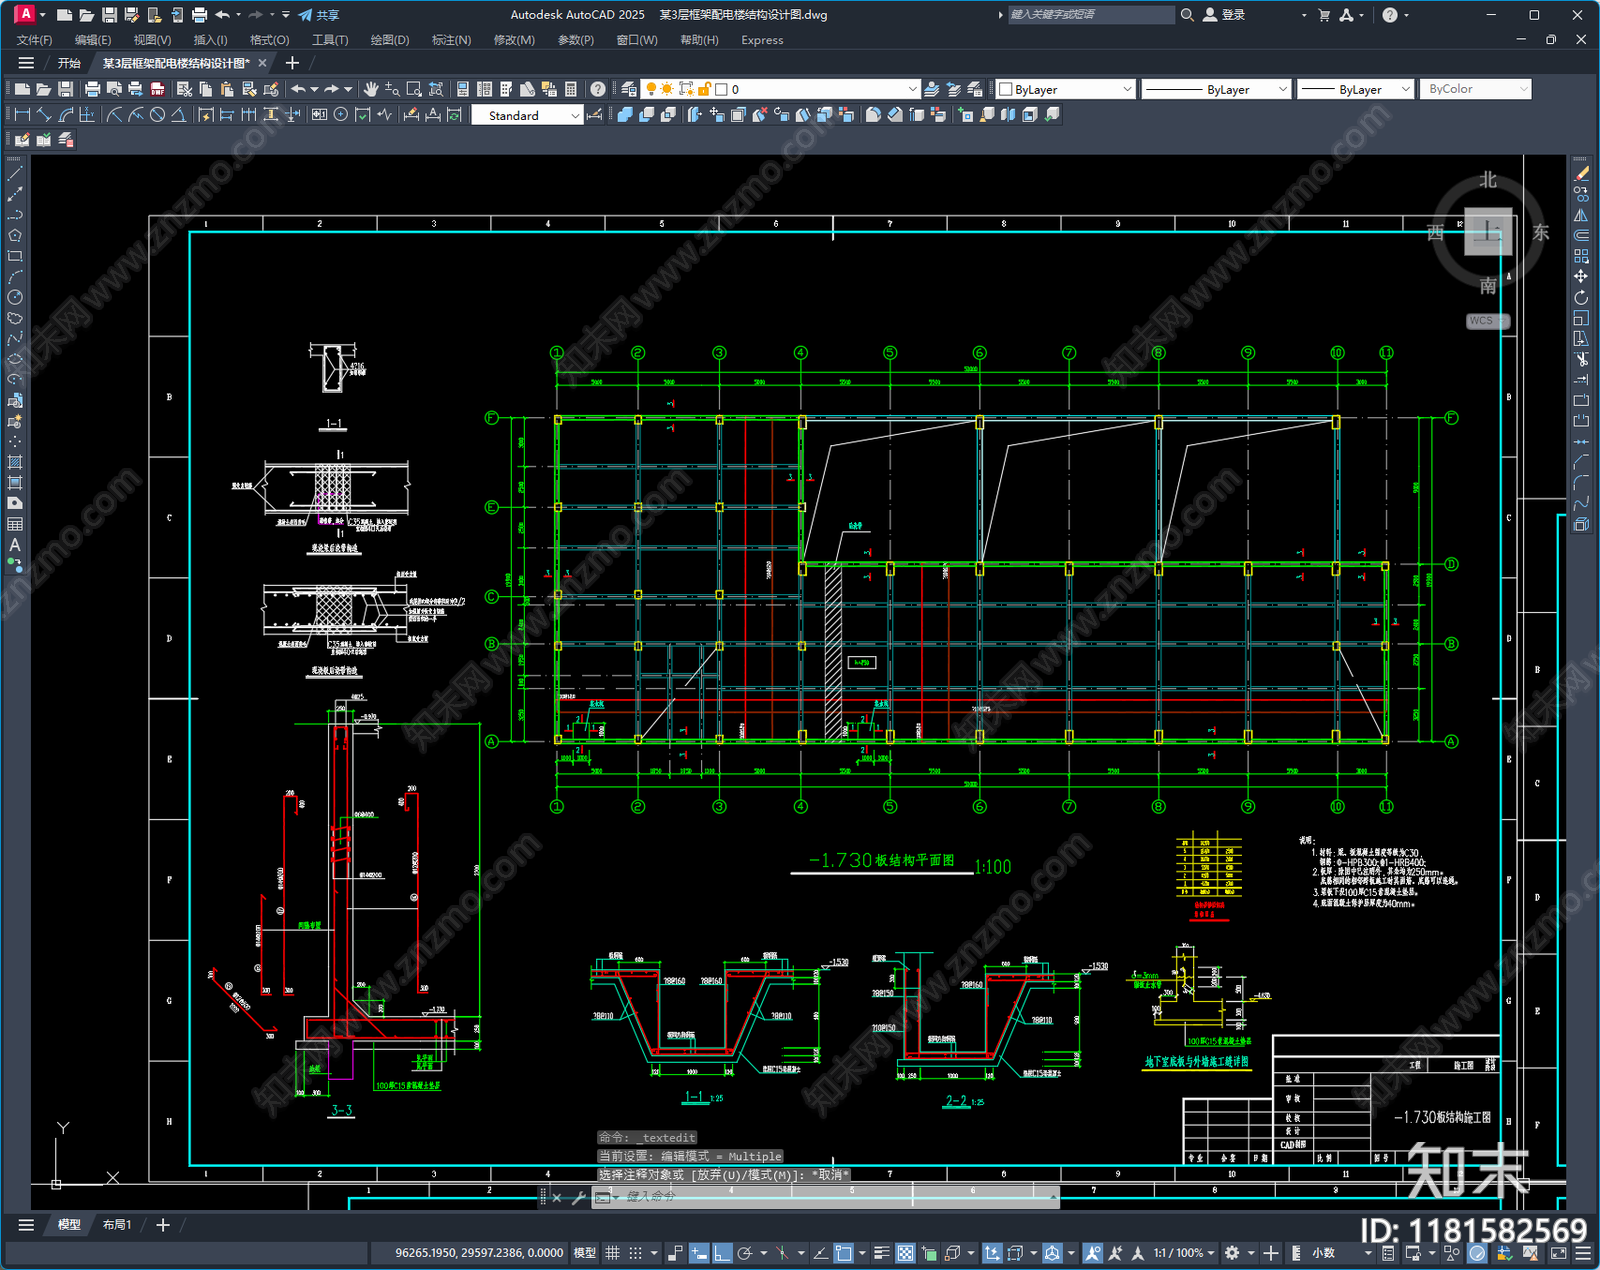Open annotation scale 1:1 / 100% dropdown
1600x1270 pixels.
coord(1184,1253)
